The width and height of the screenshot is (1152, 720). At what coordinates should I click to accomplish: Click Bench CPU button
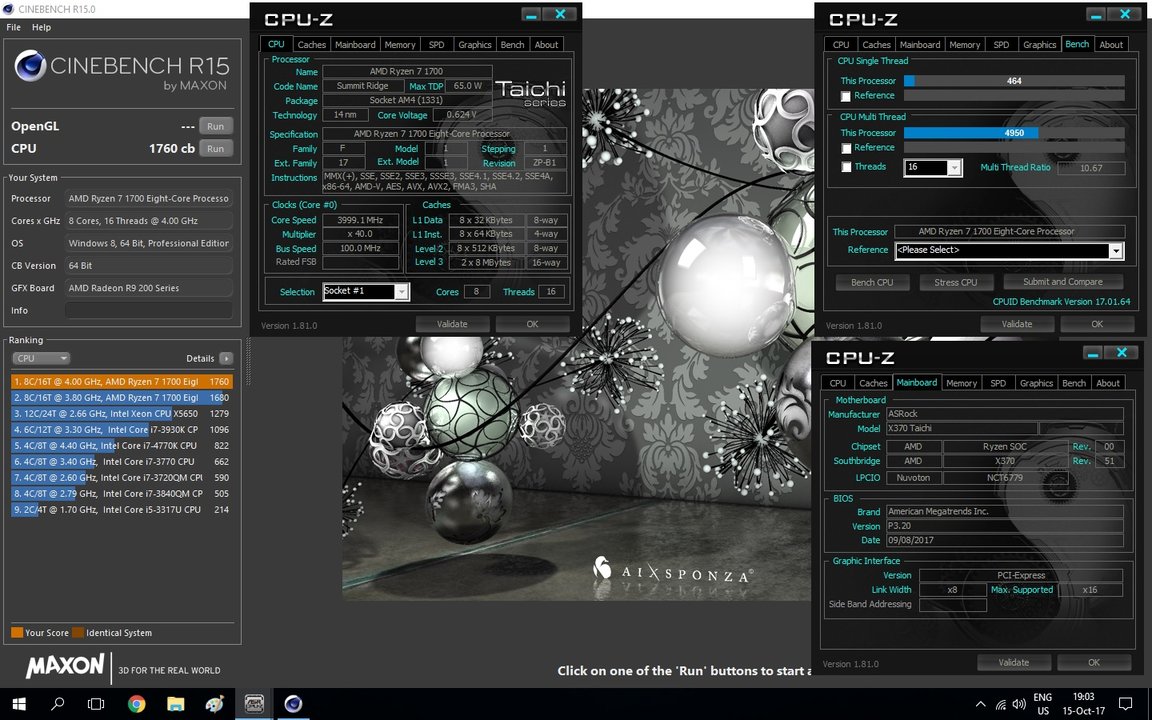(x=872, y=282)
